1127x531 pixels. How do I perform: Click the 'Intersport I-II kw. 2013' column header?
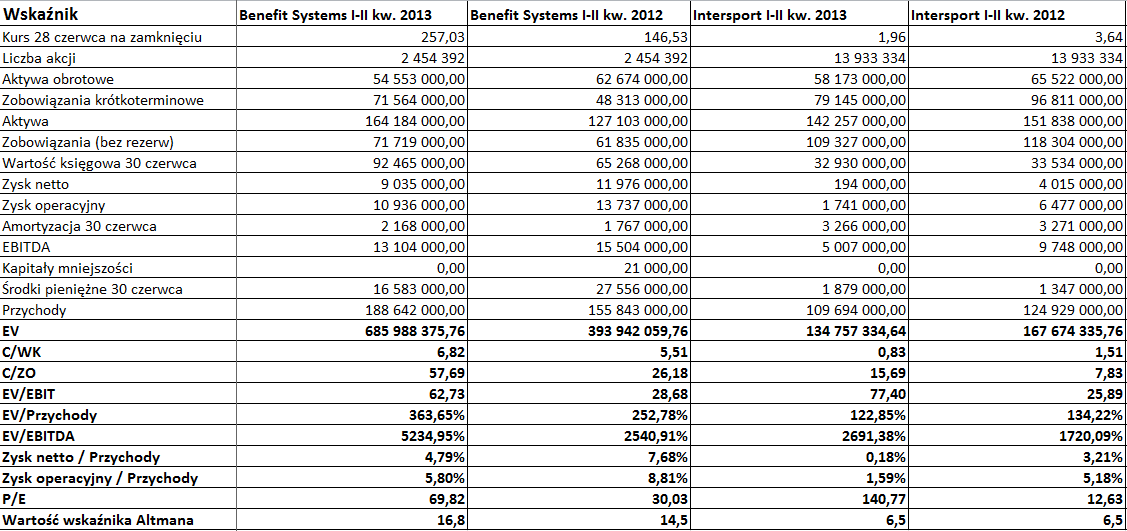(x=798, y=14)
